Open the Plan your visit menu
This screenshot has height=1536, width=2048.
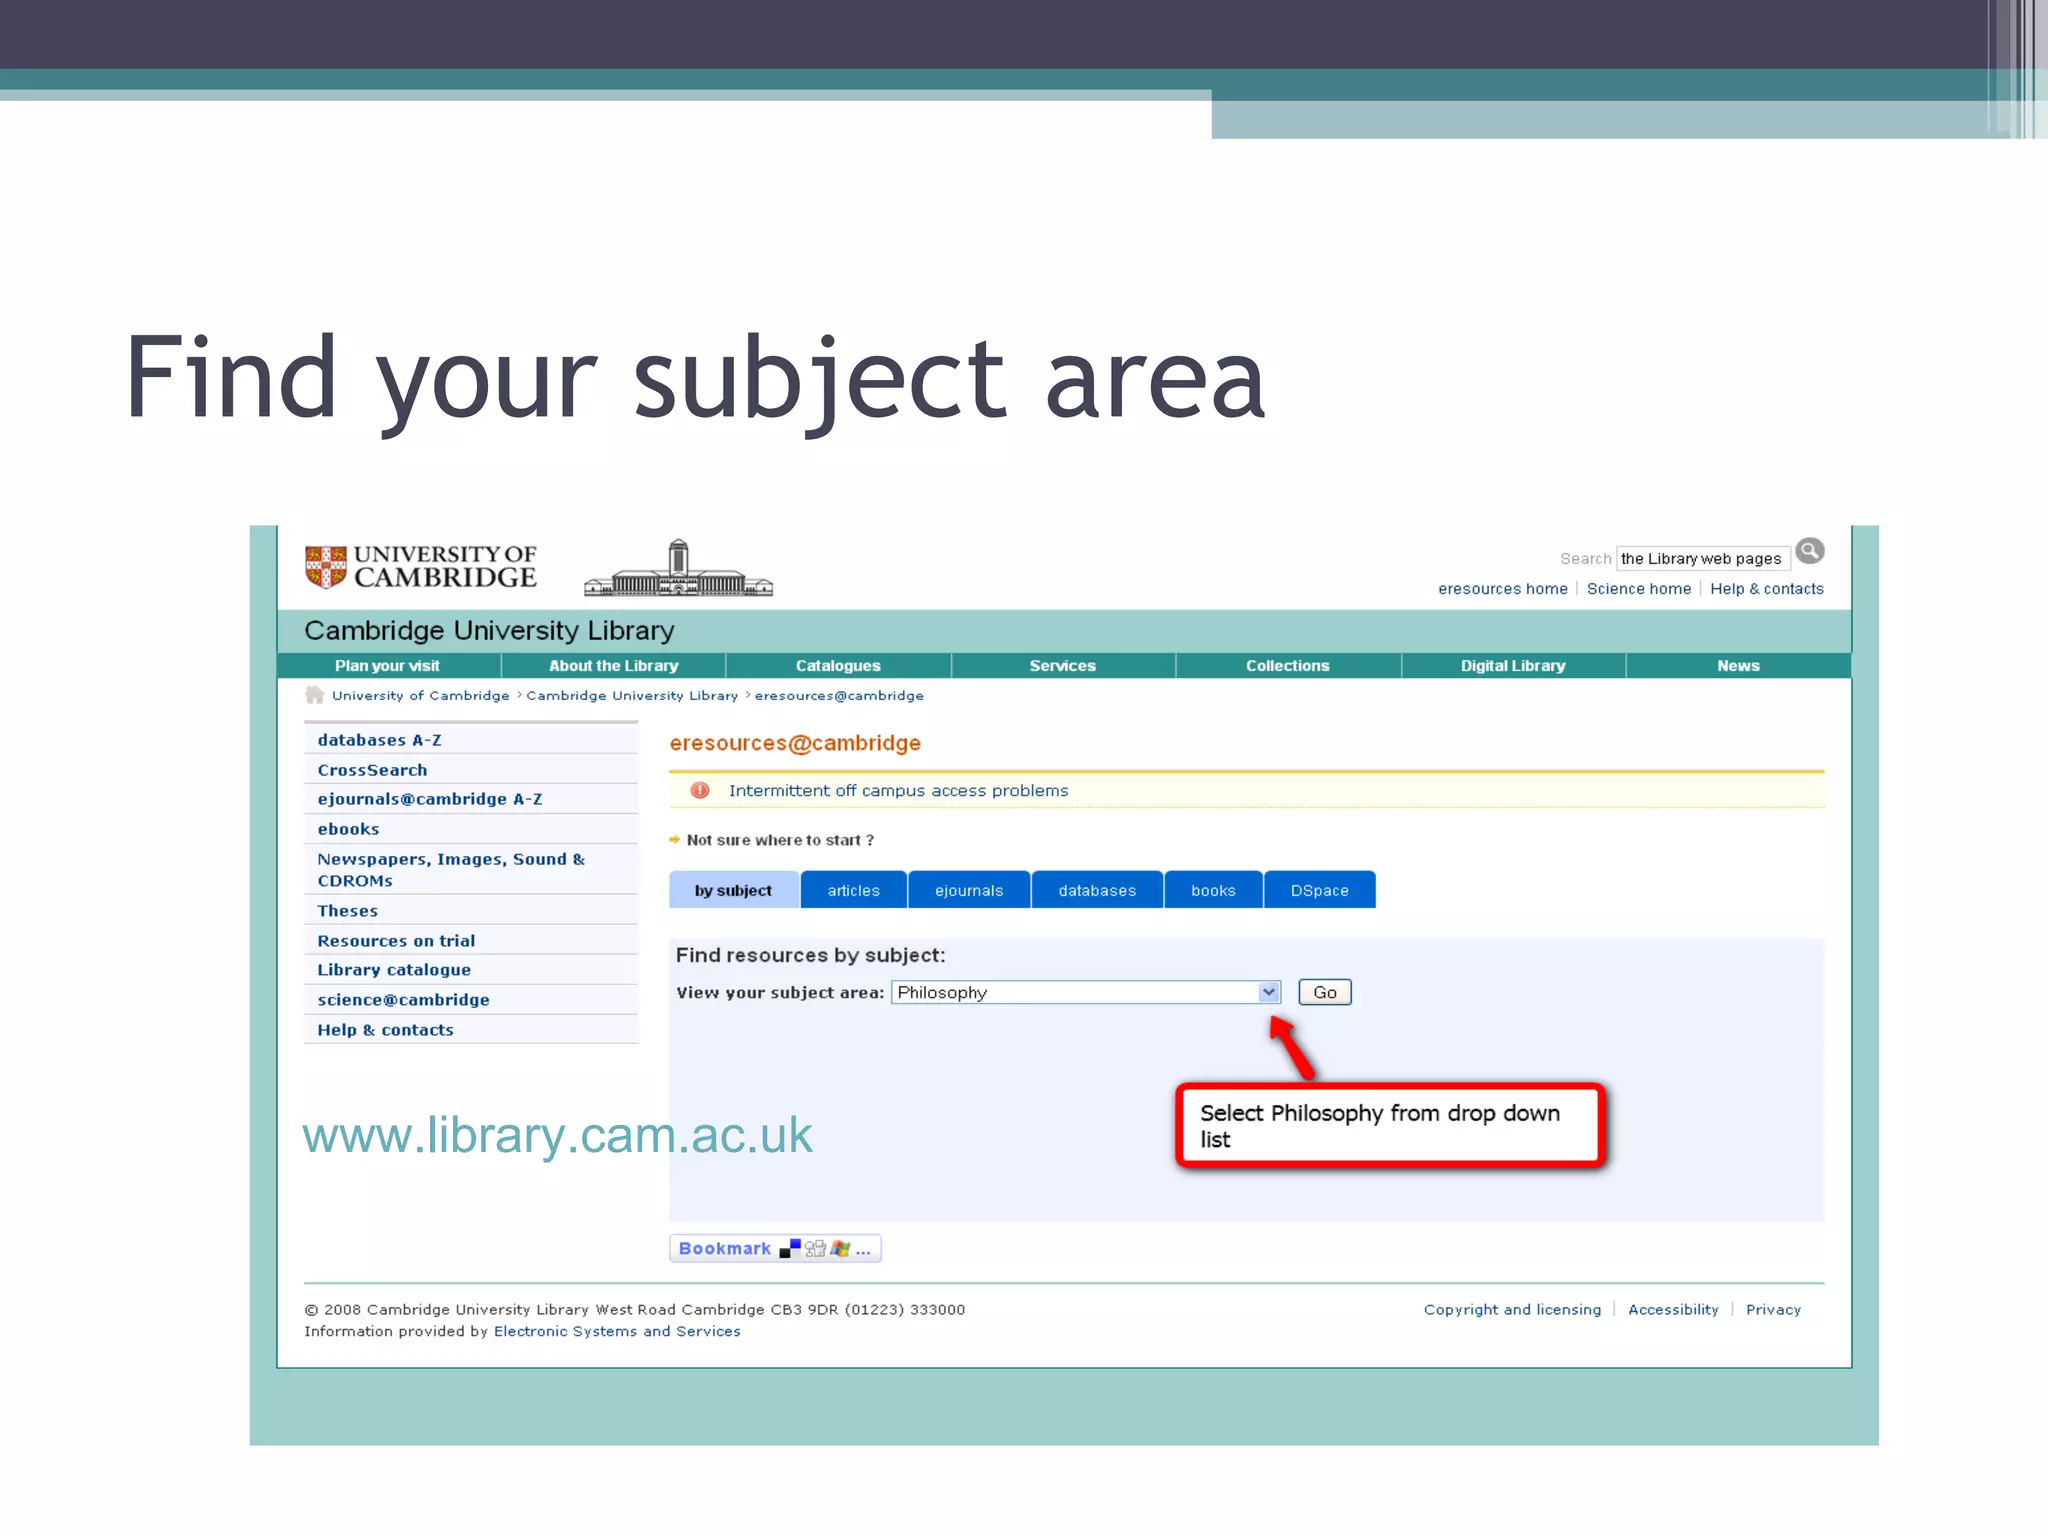[x=387, y=666]
